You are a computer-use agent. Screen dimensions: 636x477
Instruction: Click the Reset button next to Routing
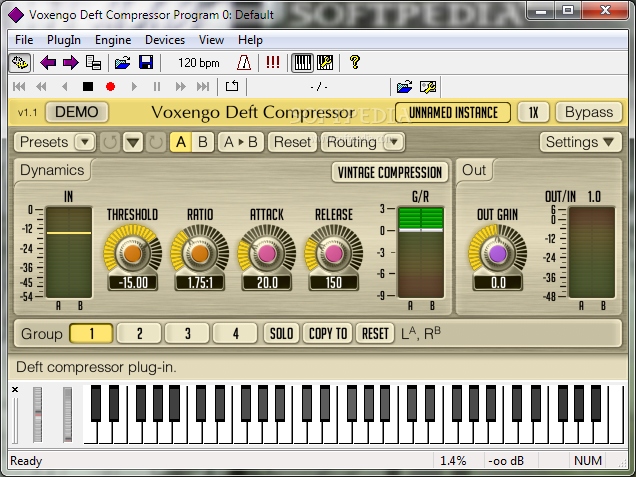point(292,142)
